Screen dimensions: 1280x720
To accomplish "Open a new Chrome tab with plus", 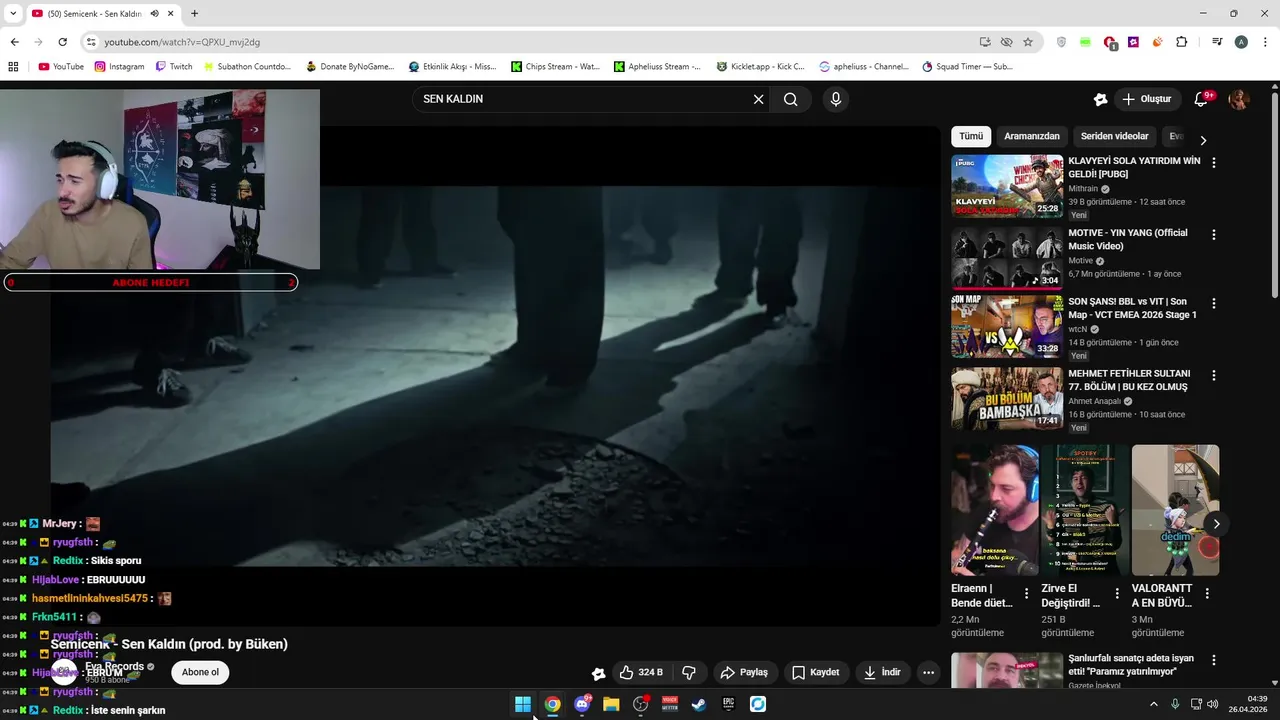I will coord(194,13).
